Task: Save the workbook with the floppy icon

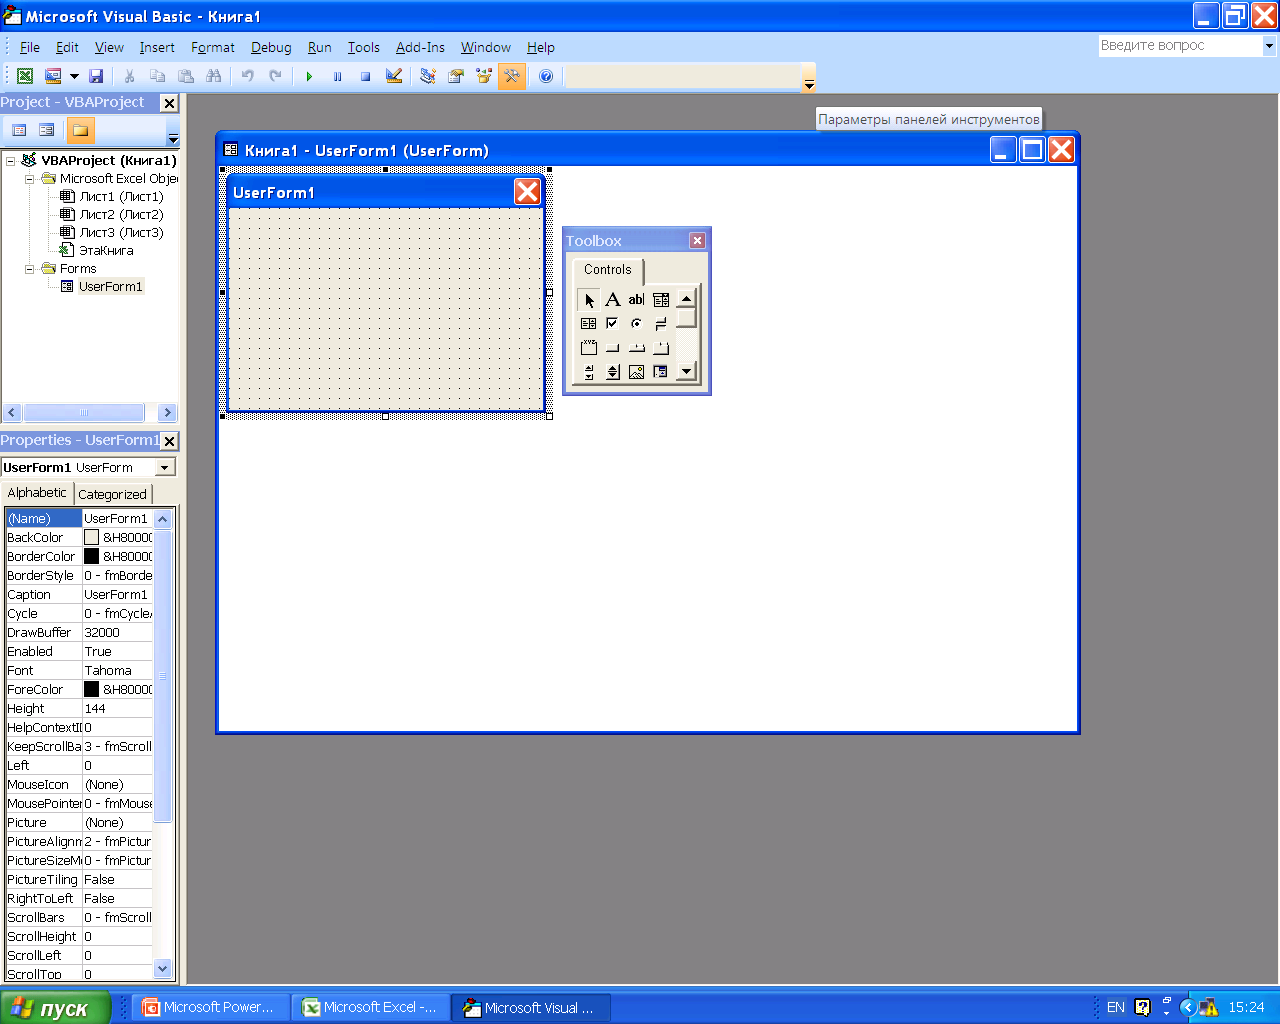Action: click(x=96, y=76)
